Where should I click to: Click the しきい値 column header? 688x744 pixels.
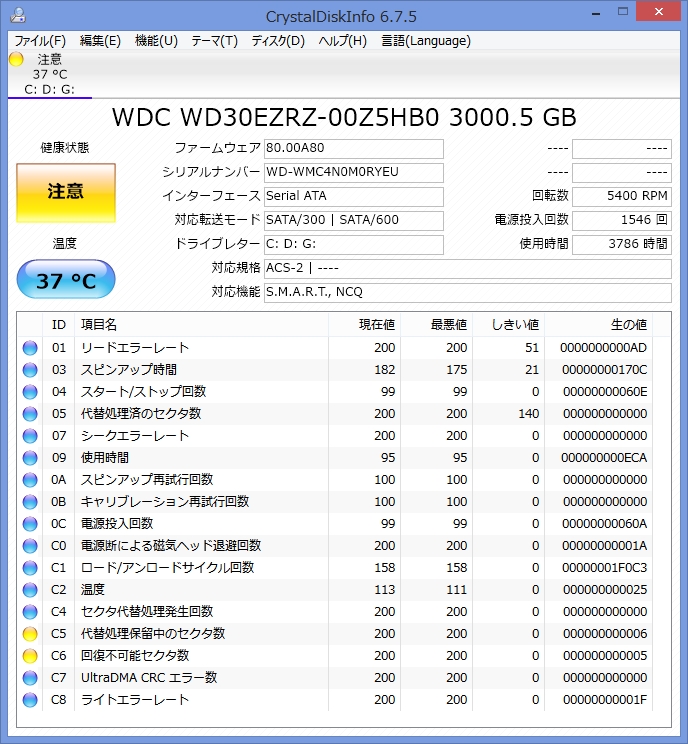tap(509, 325)
